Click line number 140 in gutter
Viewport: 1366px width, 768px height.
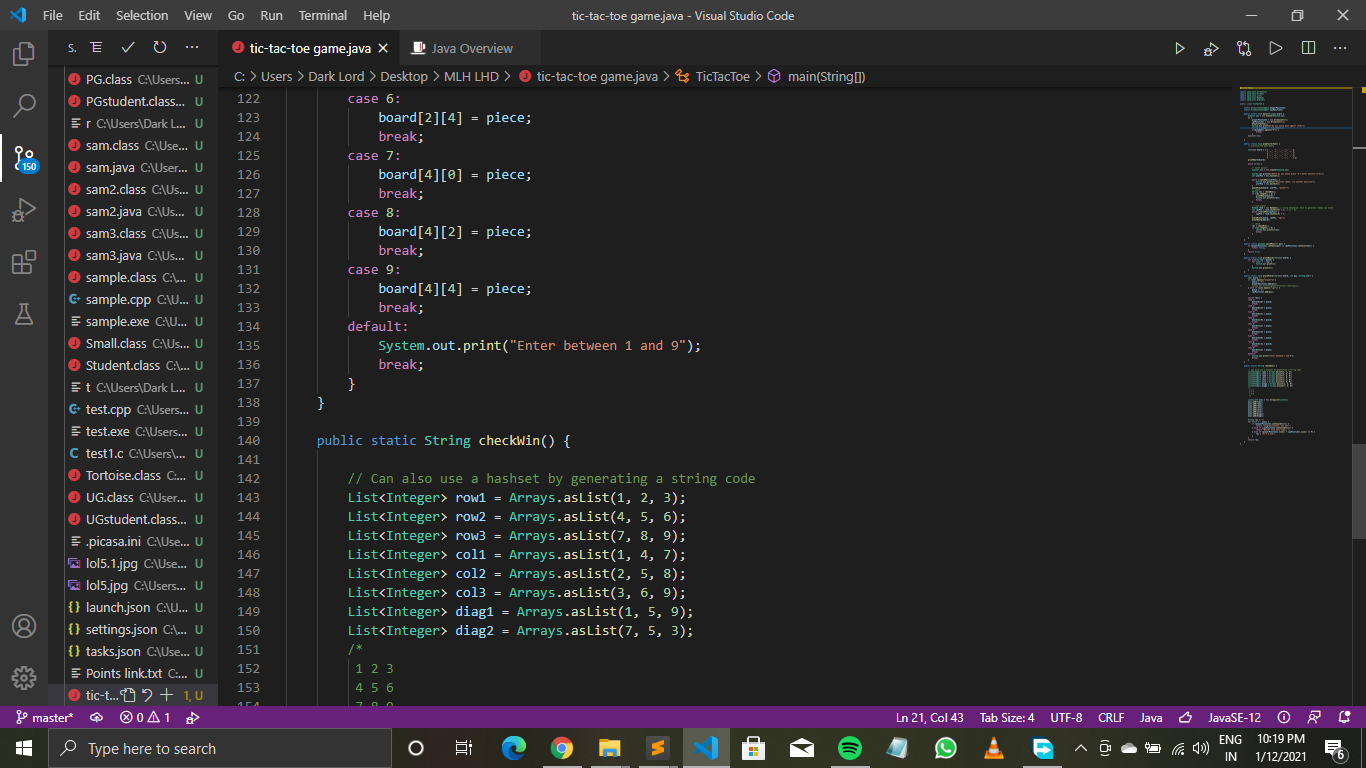coord(248,440)
